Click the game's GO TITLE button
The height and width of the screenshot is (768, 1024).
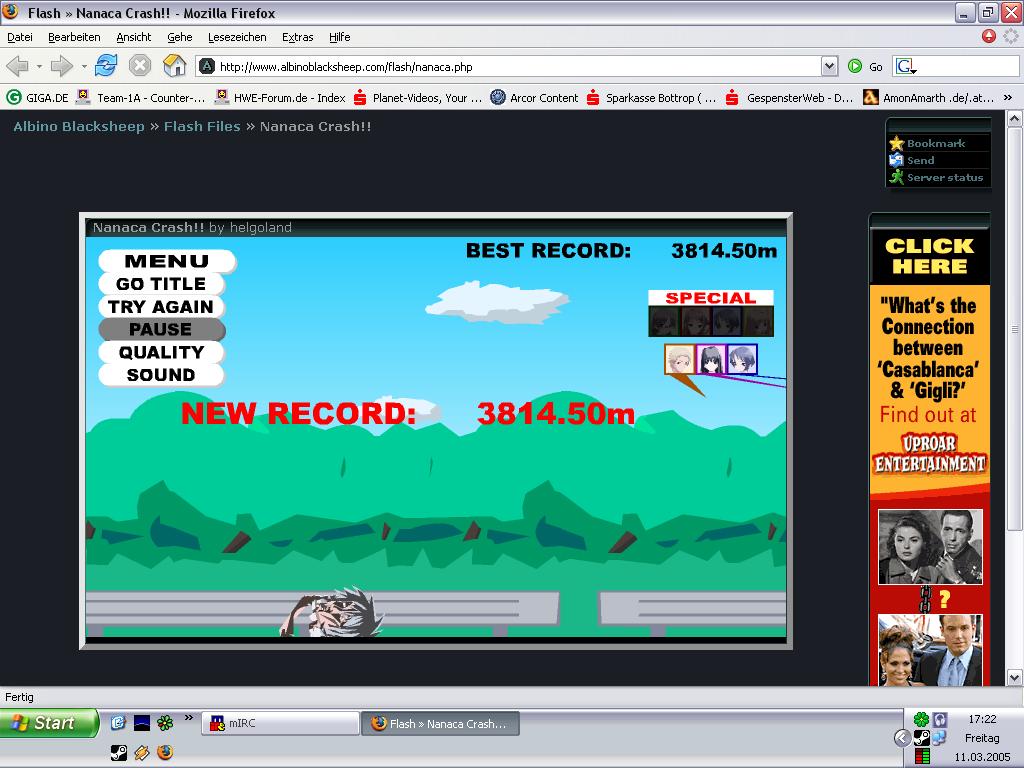point(161,284)
